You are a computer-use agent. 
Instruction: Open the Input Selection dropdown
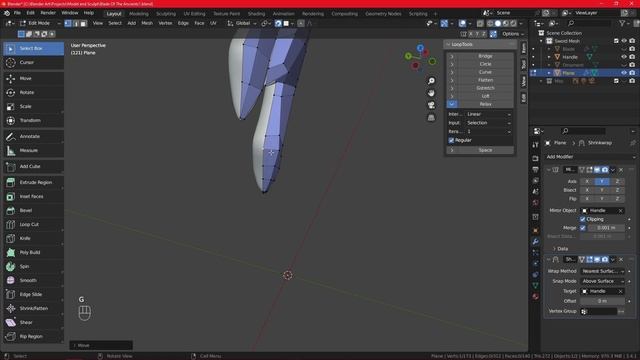(489, 123)
